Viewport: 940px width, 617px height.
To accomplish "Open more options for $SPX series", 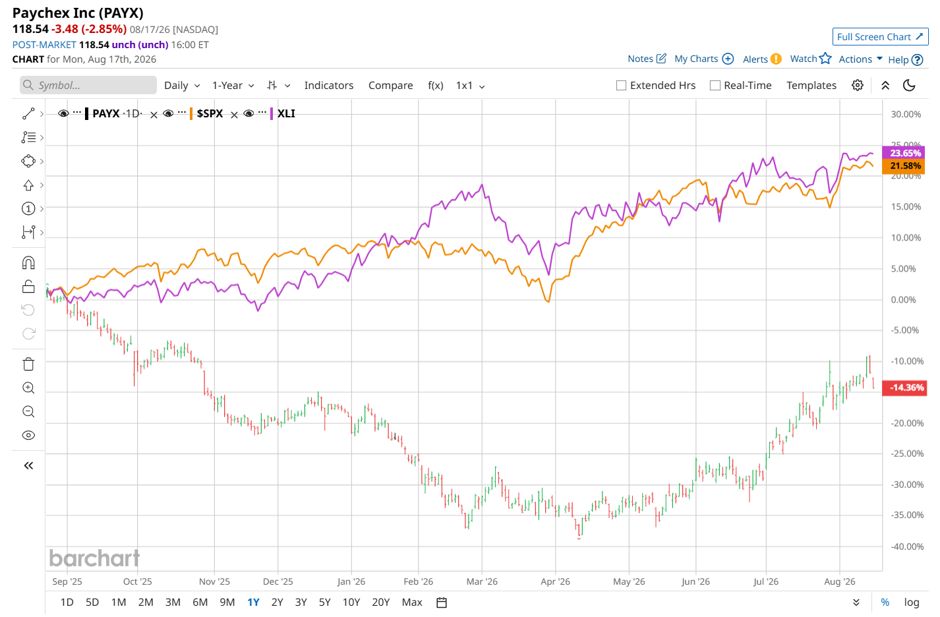I will pyautogui.click(x=182, y=113).
